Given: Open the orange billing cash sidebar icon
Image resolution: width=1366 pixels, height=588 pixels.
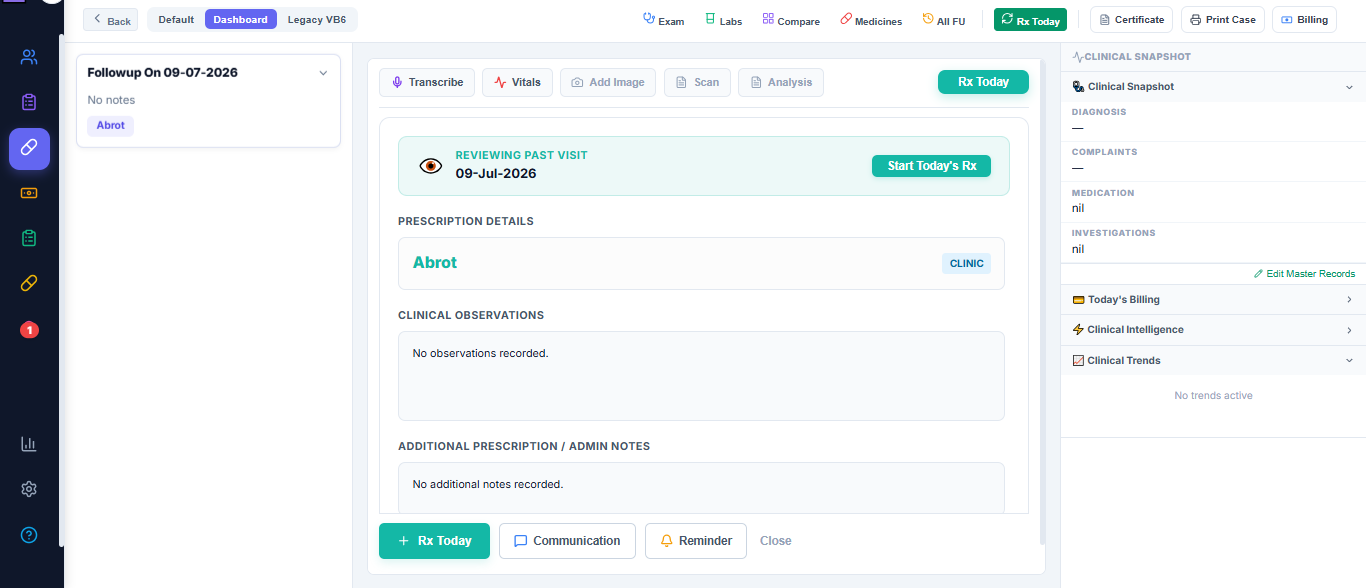Looking at the screenshot, I should tap(29, 193).
